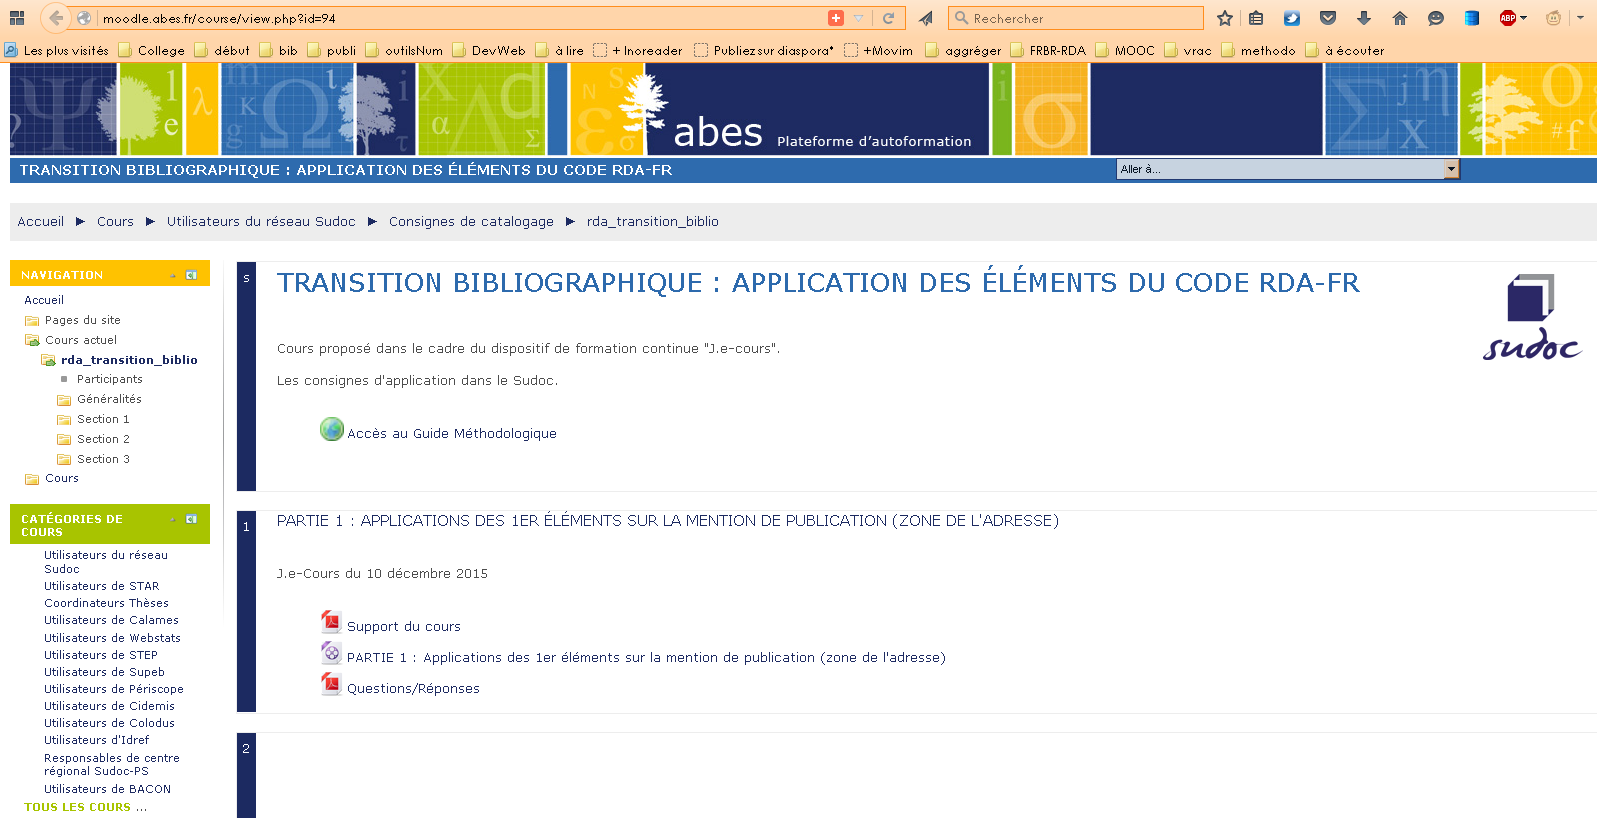This screenshot has height=818, width=1597.
Task: Click the orange plus feed icon in address bar
Action: coord(836,18)
